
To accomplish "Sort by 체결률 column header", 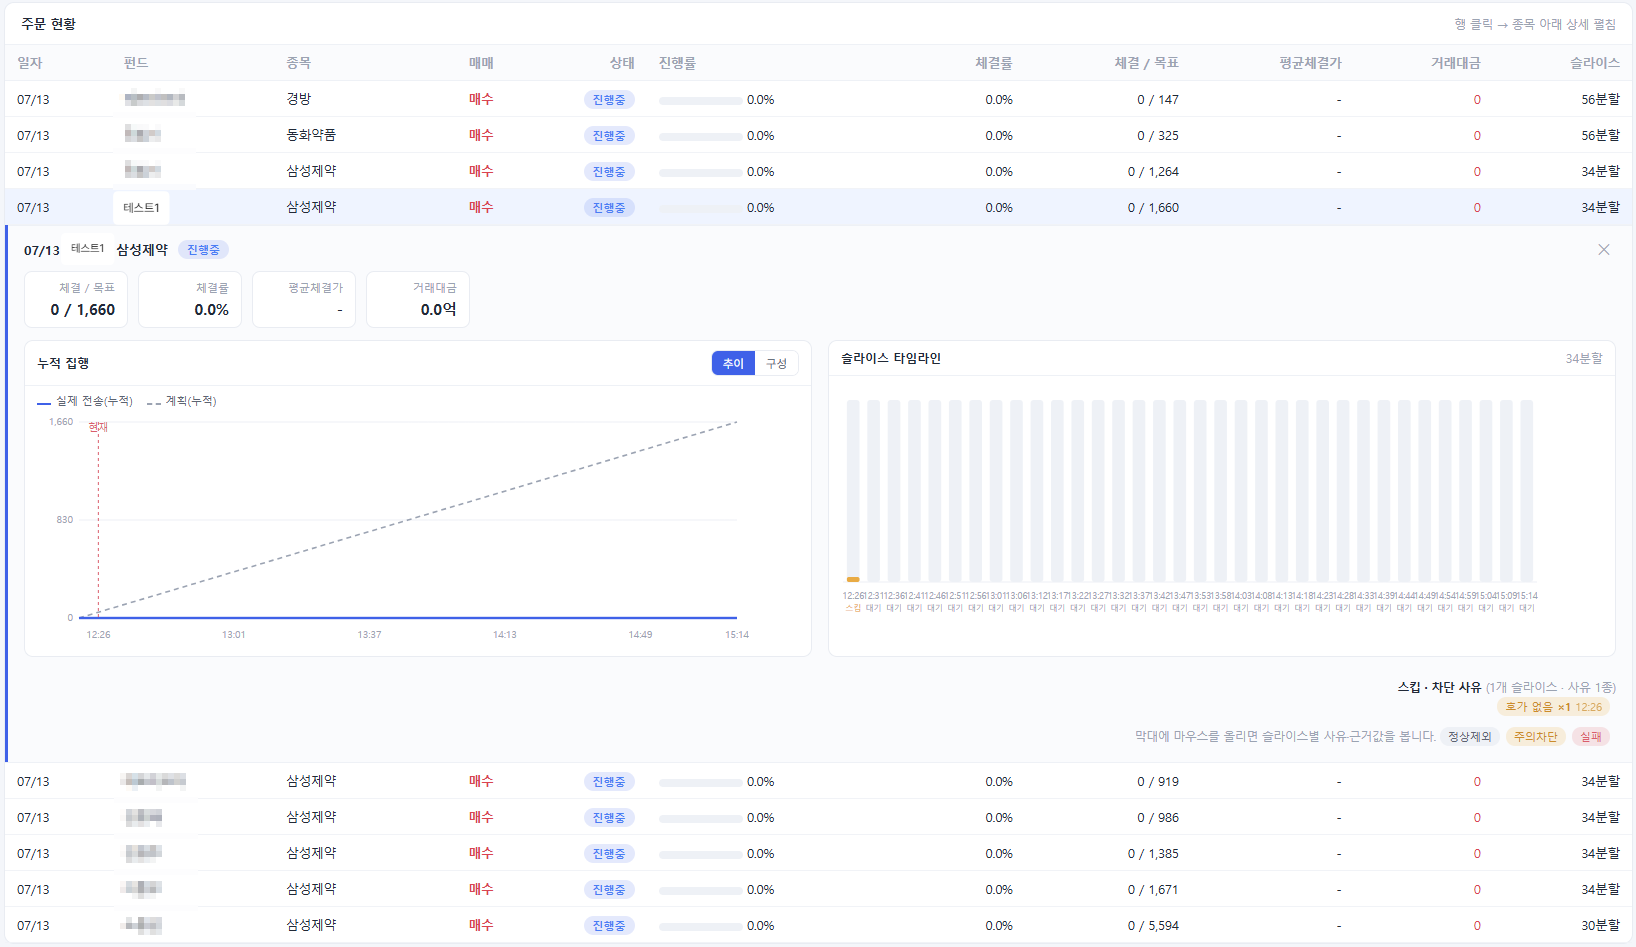I will (x=994, y=63).
